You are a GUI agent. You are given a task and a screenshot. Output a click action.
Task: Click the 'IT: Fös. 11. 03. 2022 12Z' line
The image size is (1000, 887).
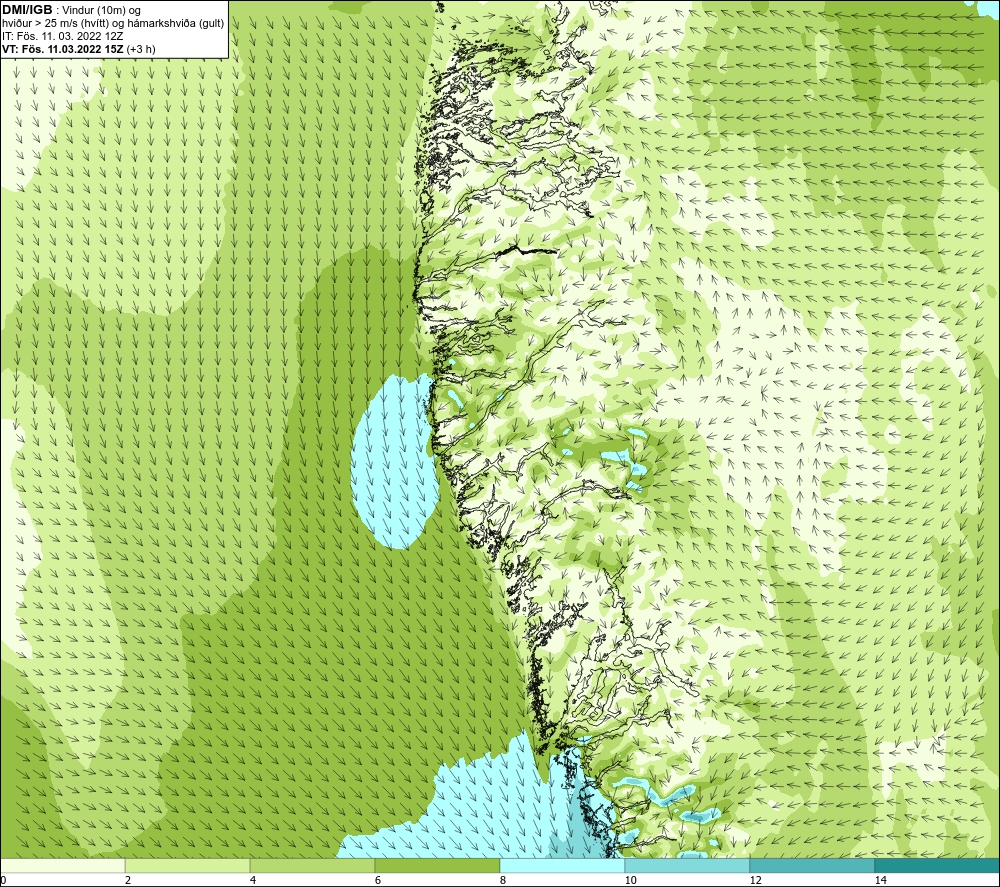coord(62,36)
